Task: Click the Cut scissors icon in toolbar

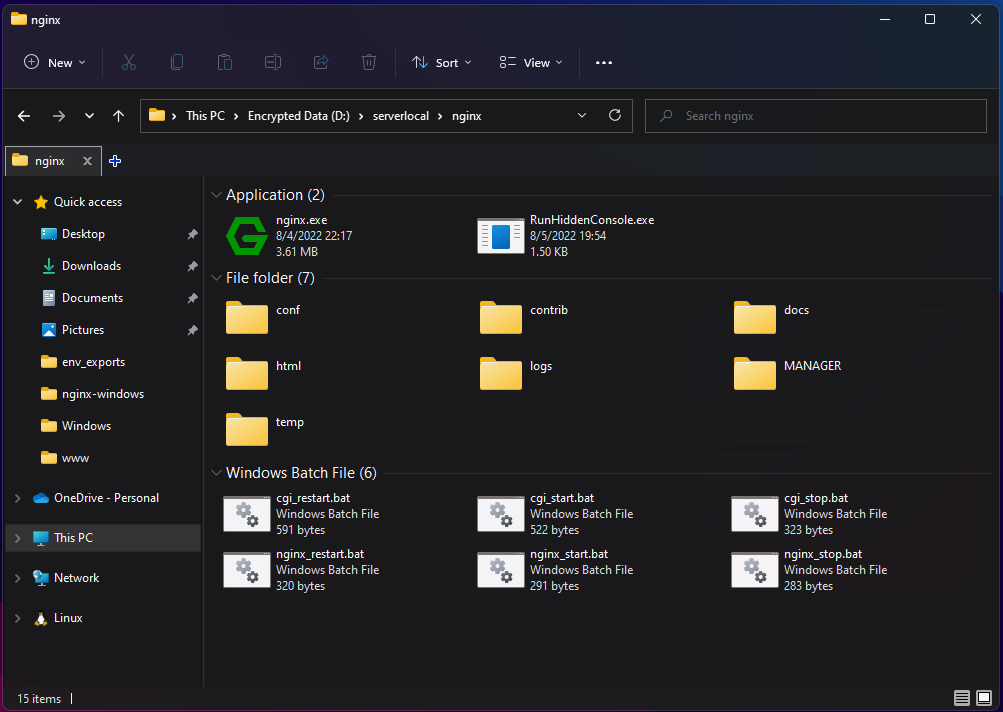Action: pyautogui.click(x=129, y=62)
